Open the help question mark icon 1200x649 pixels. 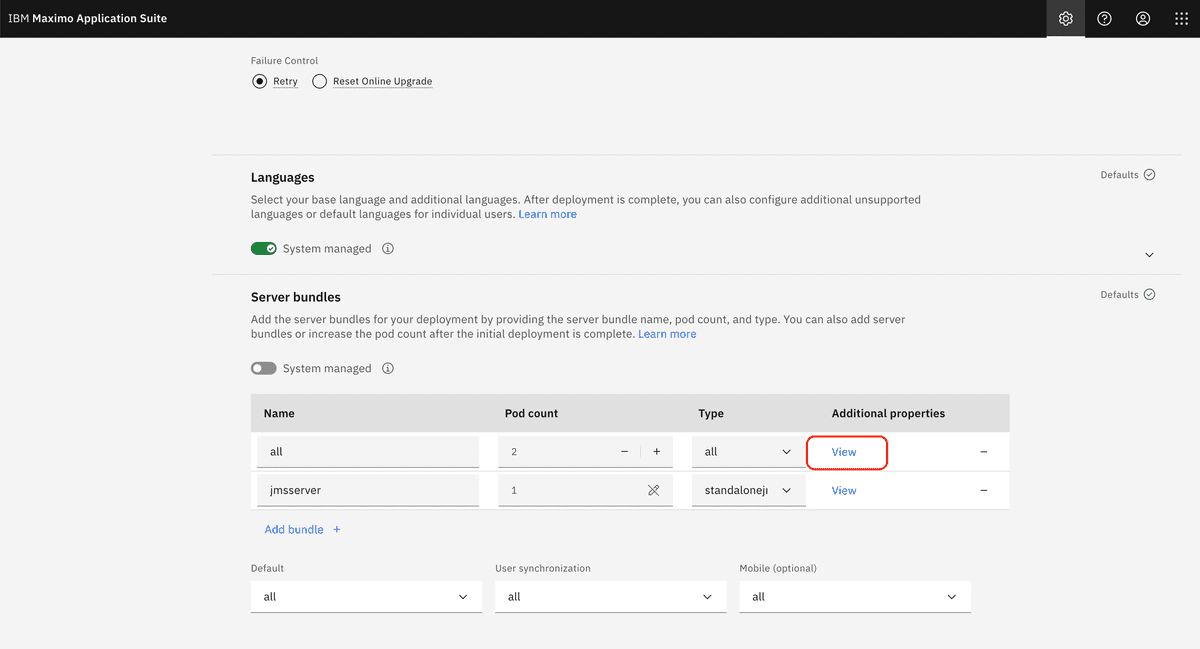(x=1104, y=19)
